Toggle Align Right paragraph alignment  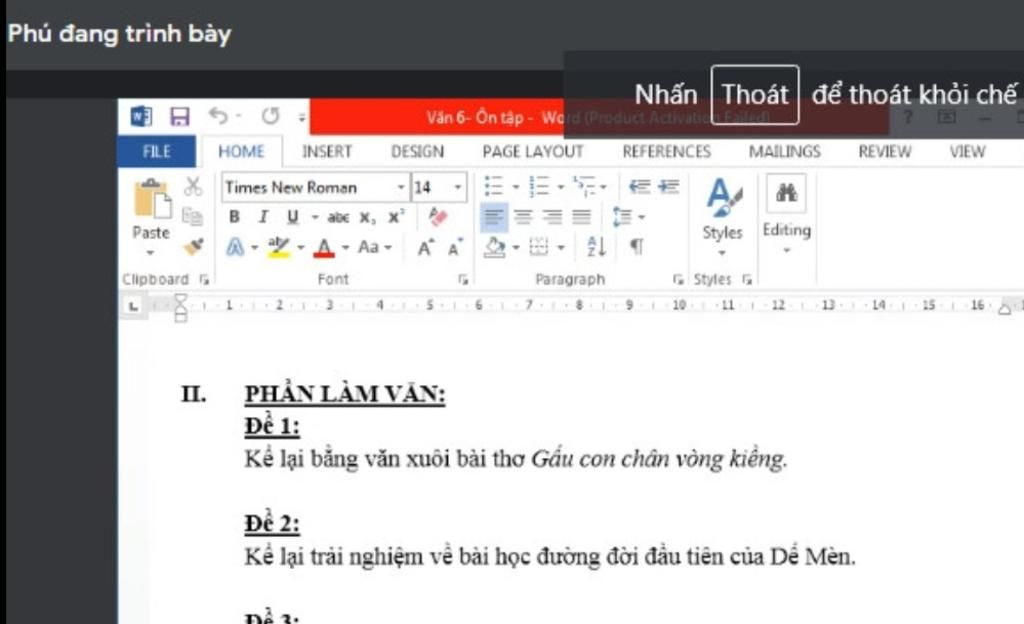pyautogui.click(x=552, y=217)
